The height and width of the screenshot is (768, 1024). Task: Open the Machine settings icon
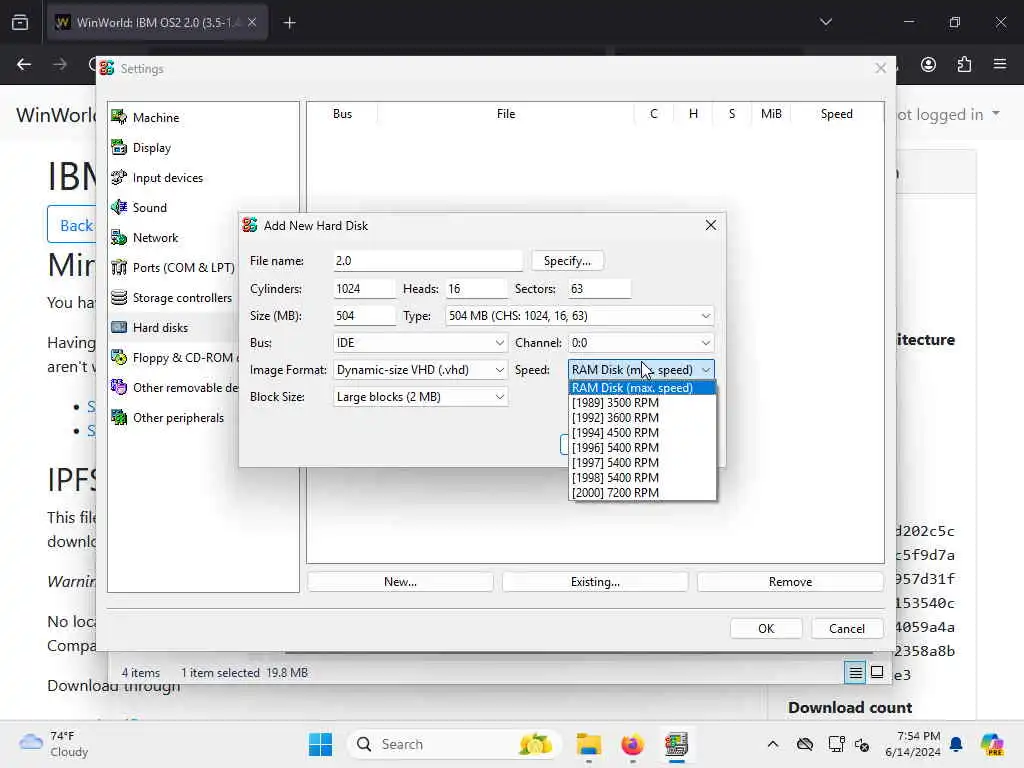[119, 117]
